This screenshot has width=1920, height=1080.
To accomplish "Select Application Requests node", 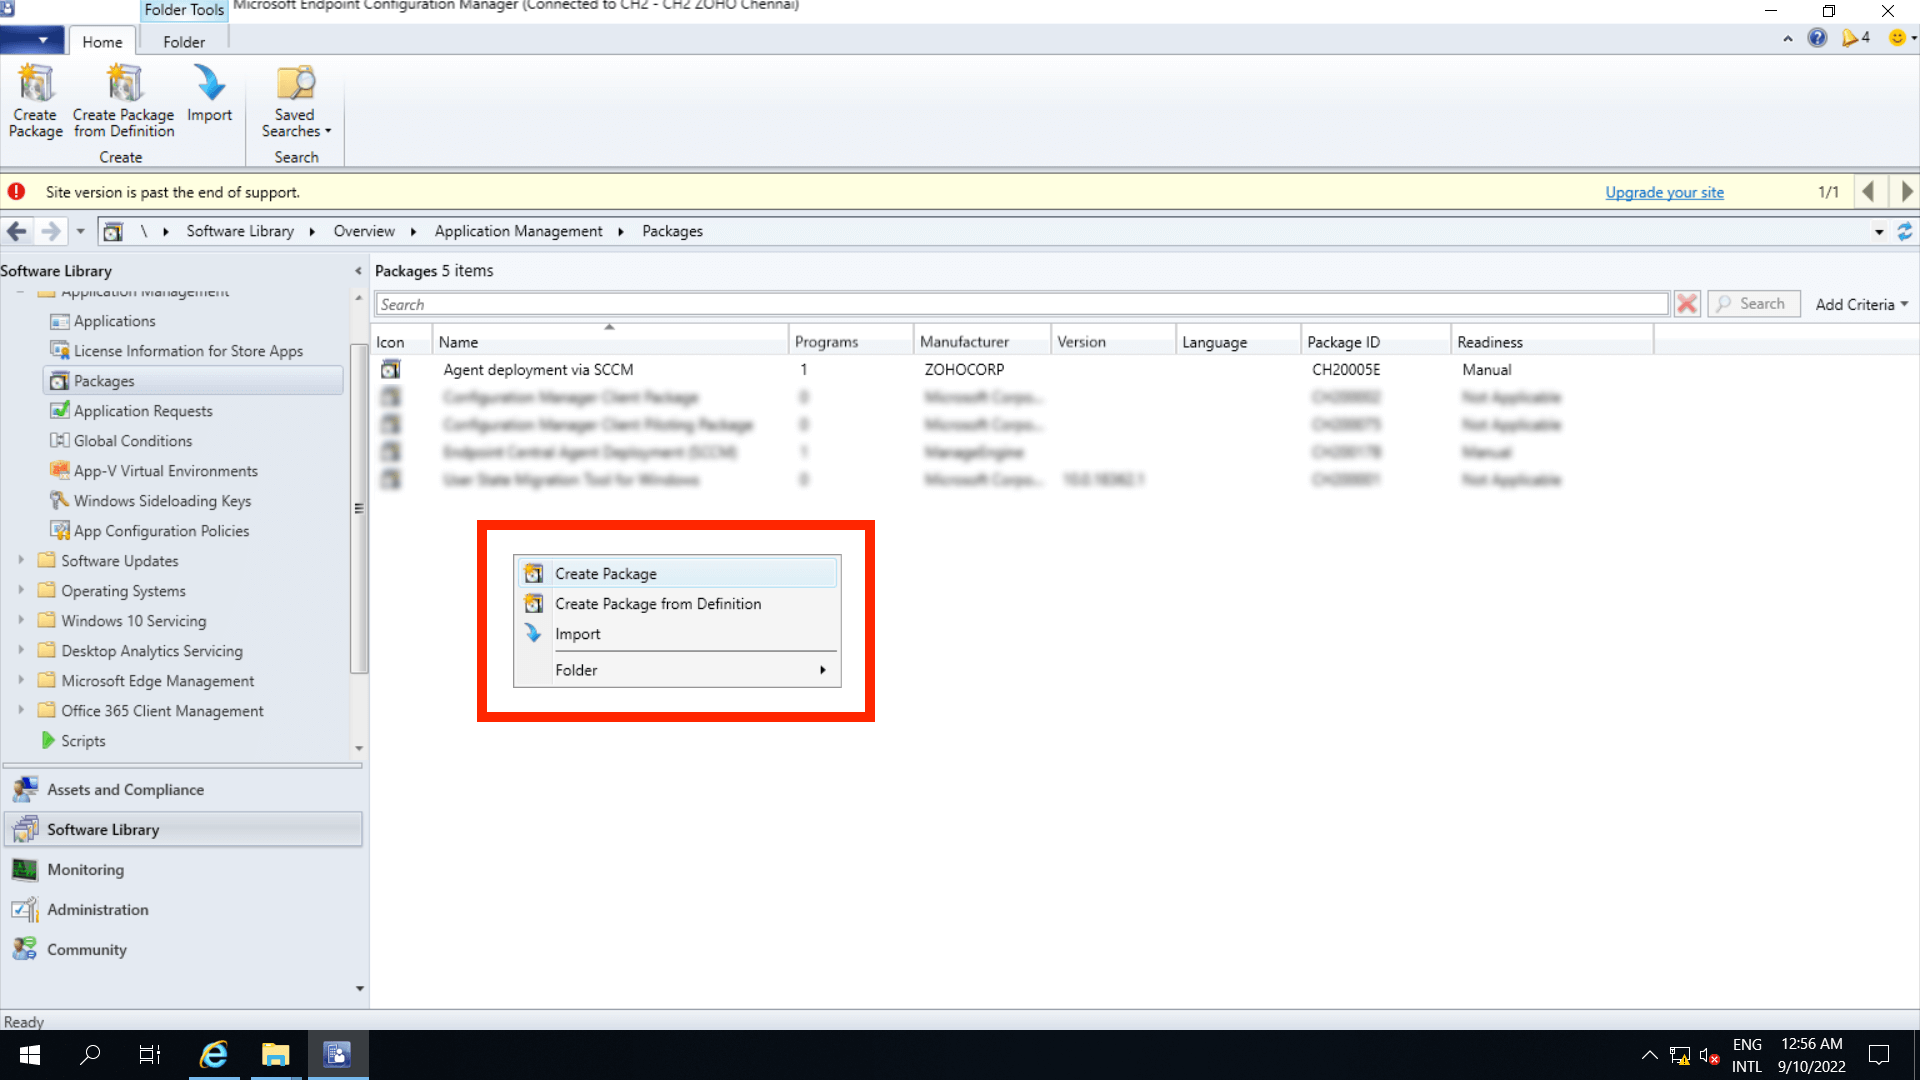I will (x=143, y=410).
